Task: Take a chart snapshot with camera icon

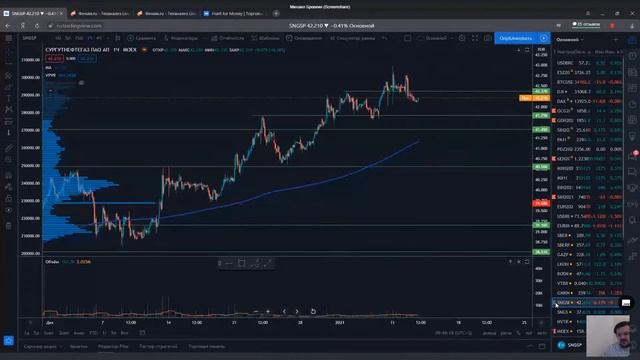Action: tap(488, 38)
